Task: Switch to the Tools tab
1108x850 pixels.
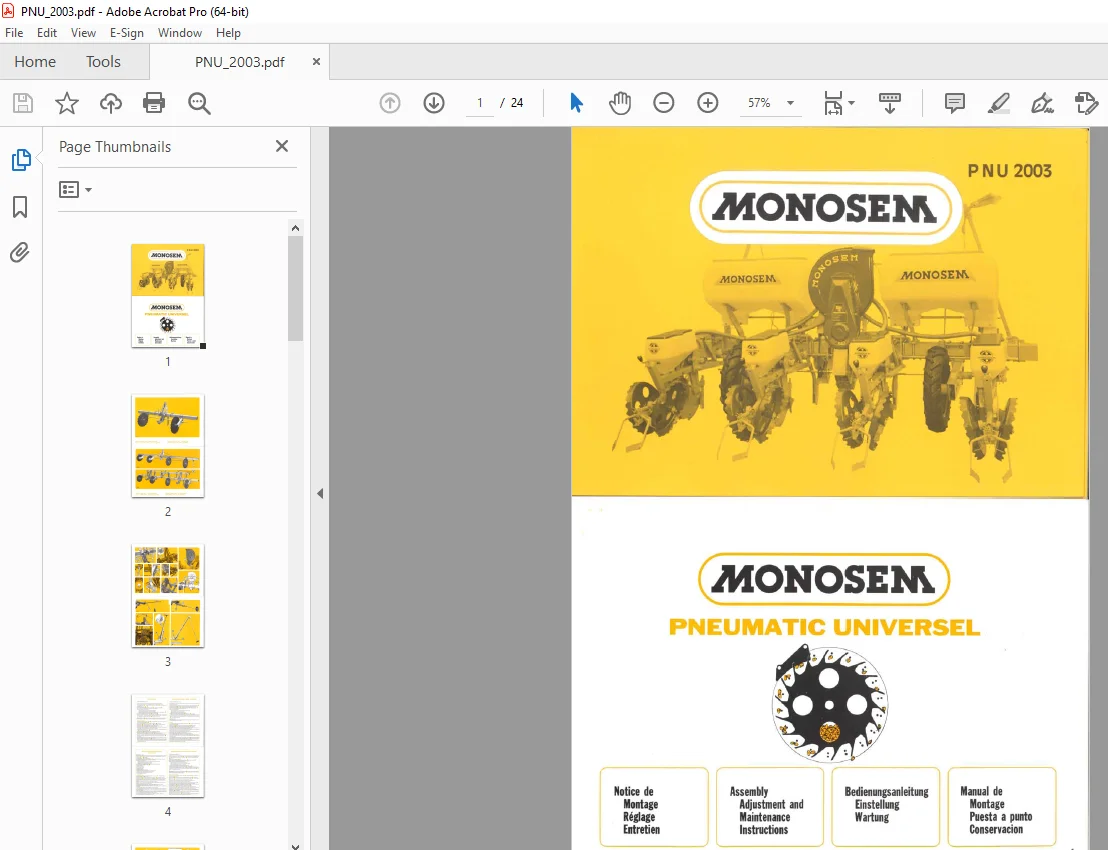Action: [103, 61]
